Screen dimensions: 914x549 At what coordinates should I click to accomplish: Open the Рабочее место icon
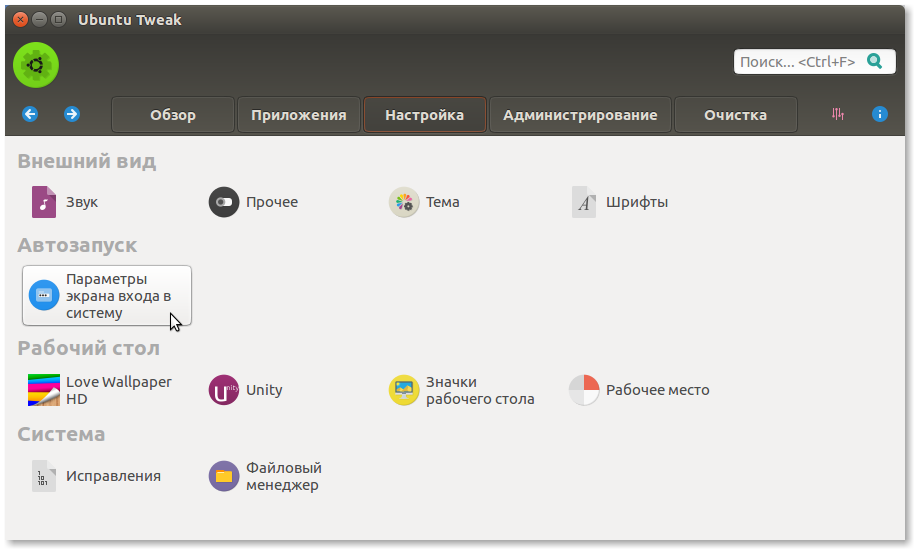coord(584,390)
